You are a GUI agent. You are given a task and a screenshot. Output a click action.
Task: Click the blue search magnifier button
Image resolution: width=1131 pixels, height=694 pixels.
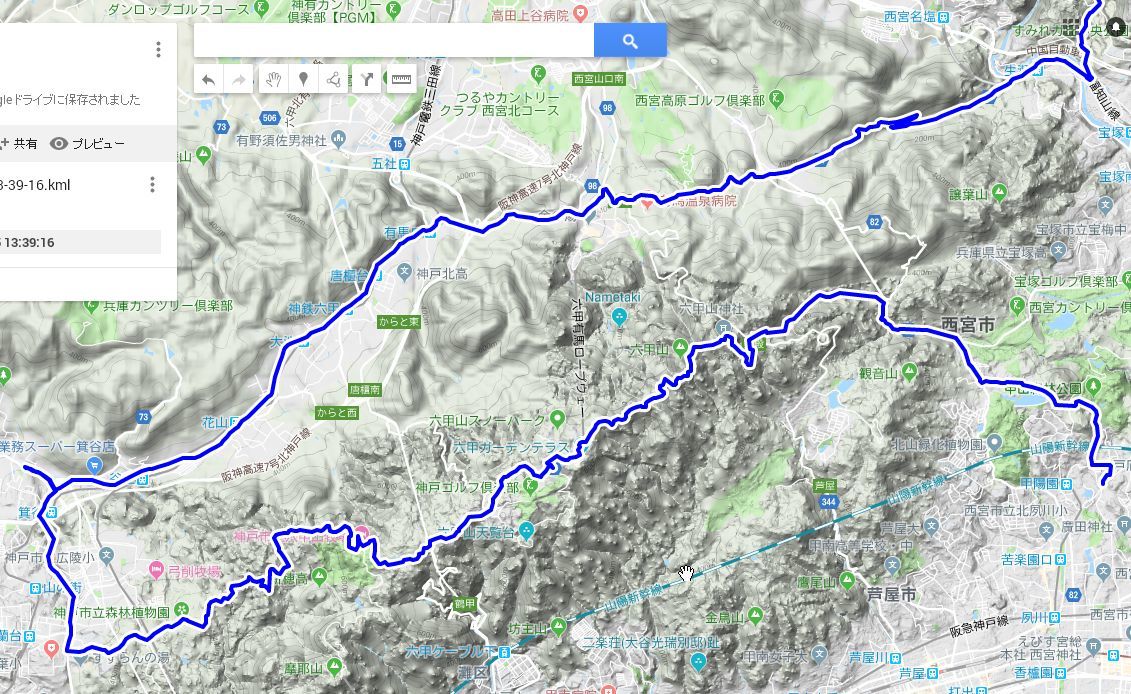point(630,41)
